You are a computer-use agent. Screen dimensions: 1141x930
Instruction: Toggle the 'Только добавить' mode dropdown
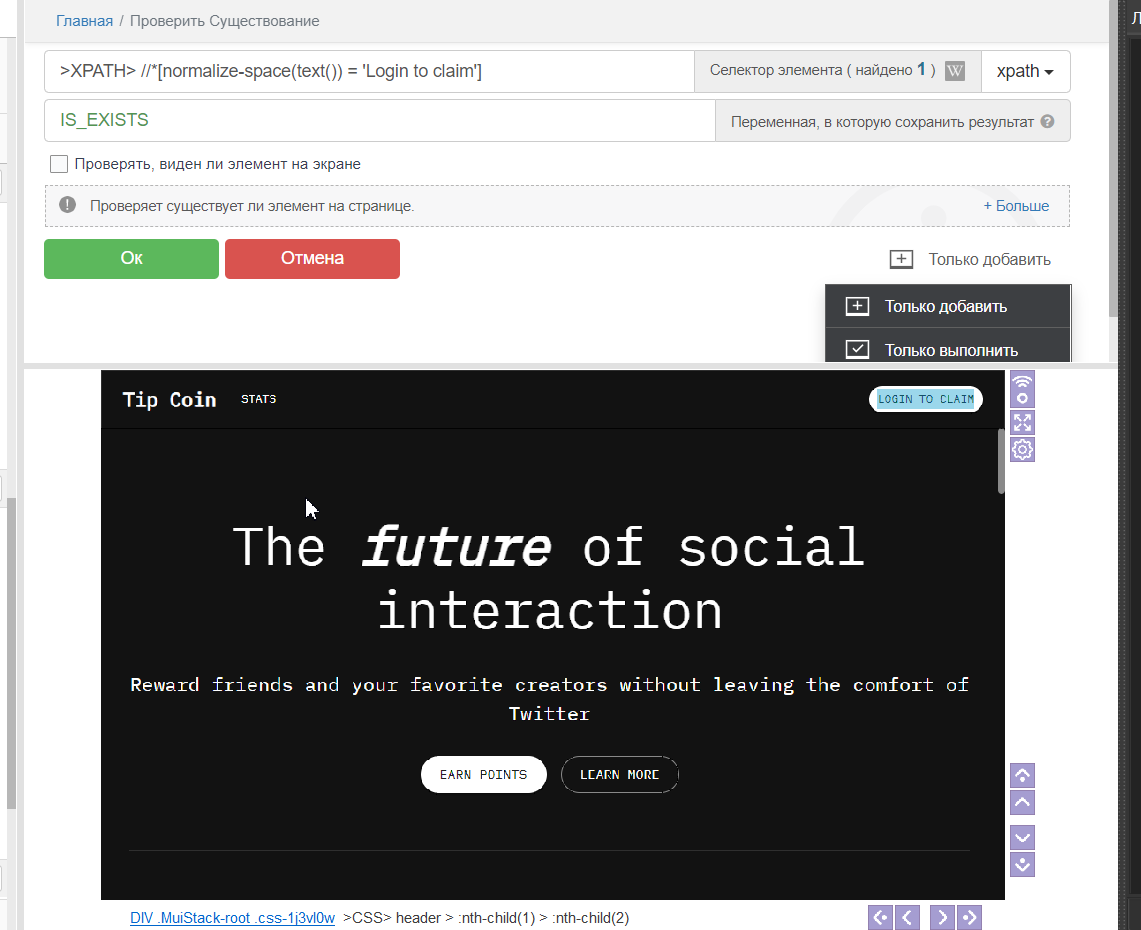970,260
